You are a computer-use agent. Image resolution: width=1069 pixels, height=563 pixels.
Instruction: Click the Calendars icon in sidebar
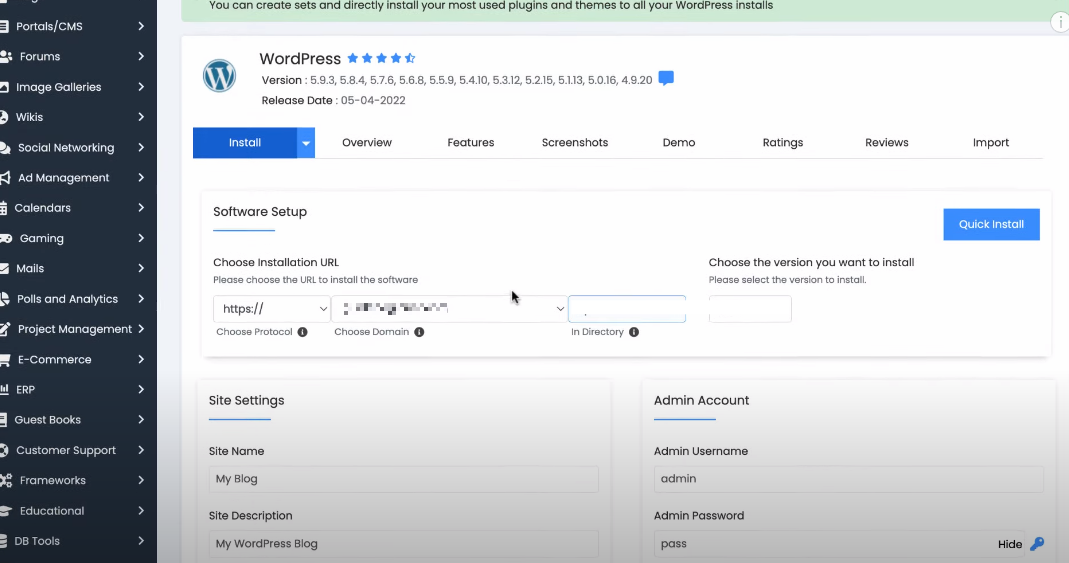coord(3,208)
